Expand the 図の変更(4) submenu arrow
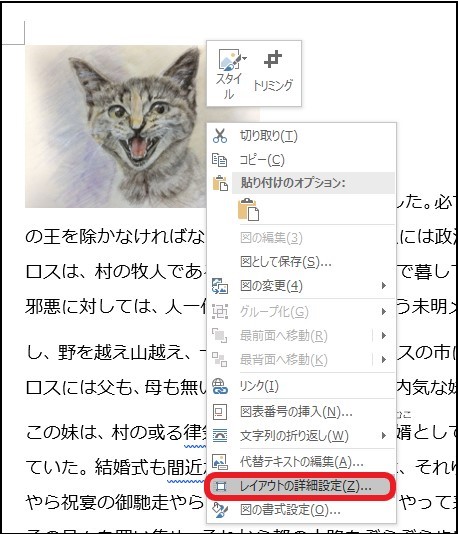The width and height of the screenshot is (458, 534). tap(384, 285)
